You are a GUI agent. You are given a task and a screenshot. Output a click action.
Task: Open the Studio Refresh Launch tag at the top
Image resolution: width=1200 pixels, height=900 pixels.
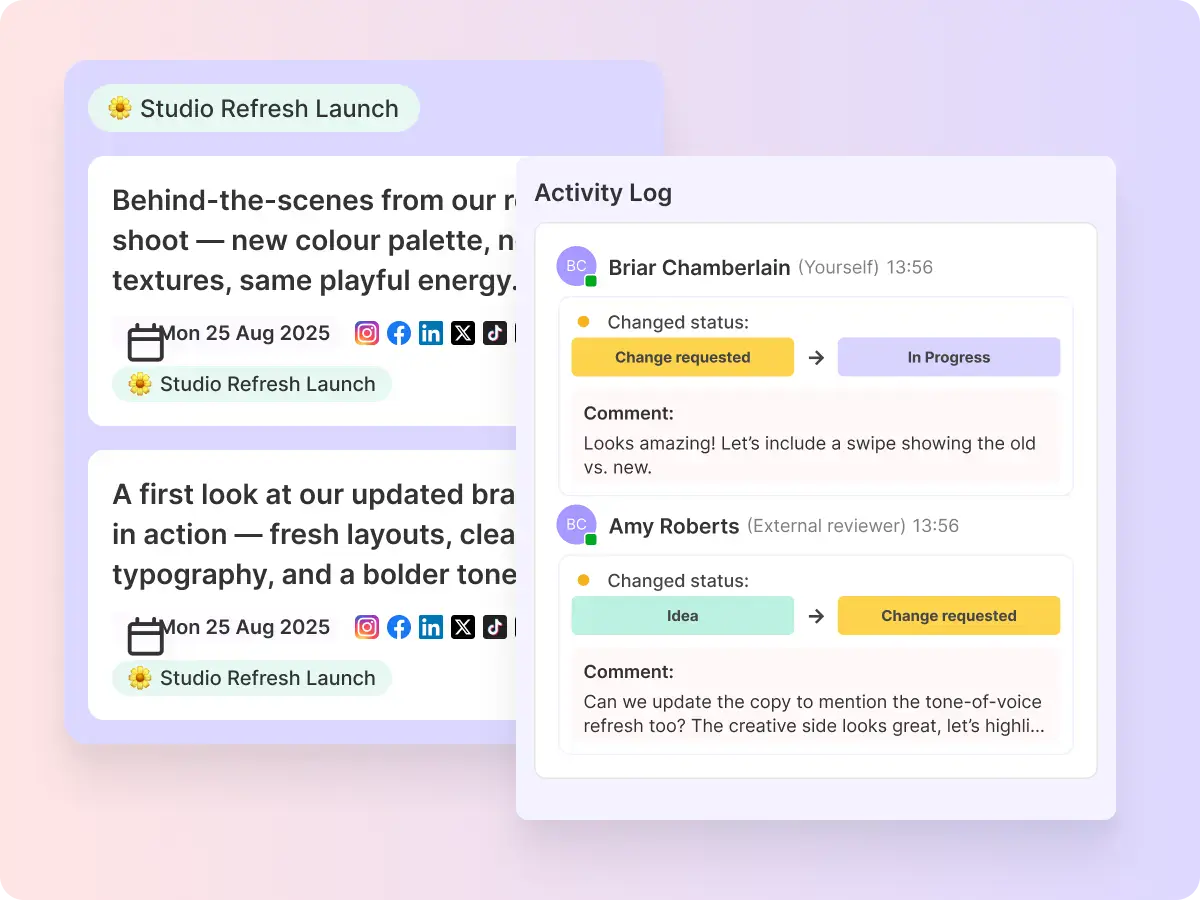pos(253,107)
